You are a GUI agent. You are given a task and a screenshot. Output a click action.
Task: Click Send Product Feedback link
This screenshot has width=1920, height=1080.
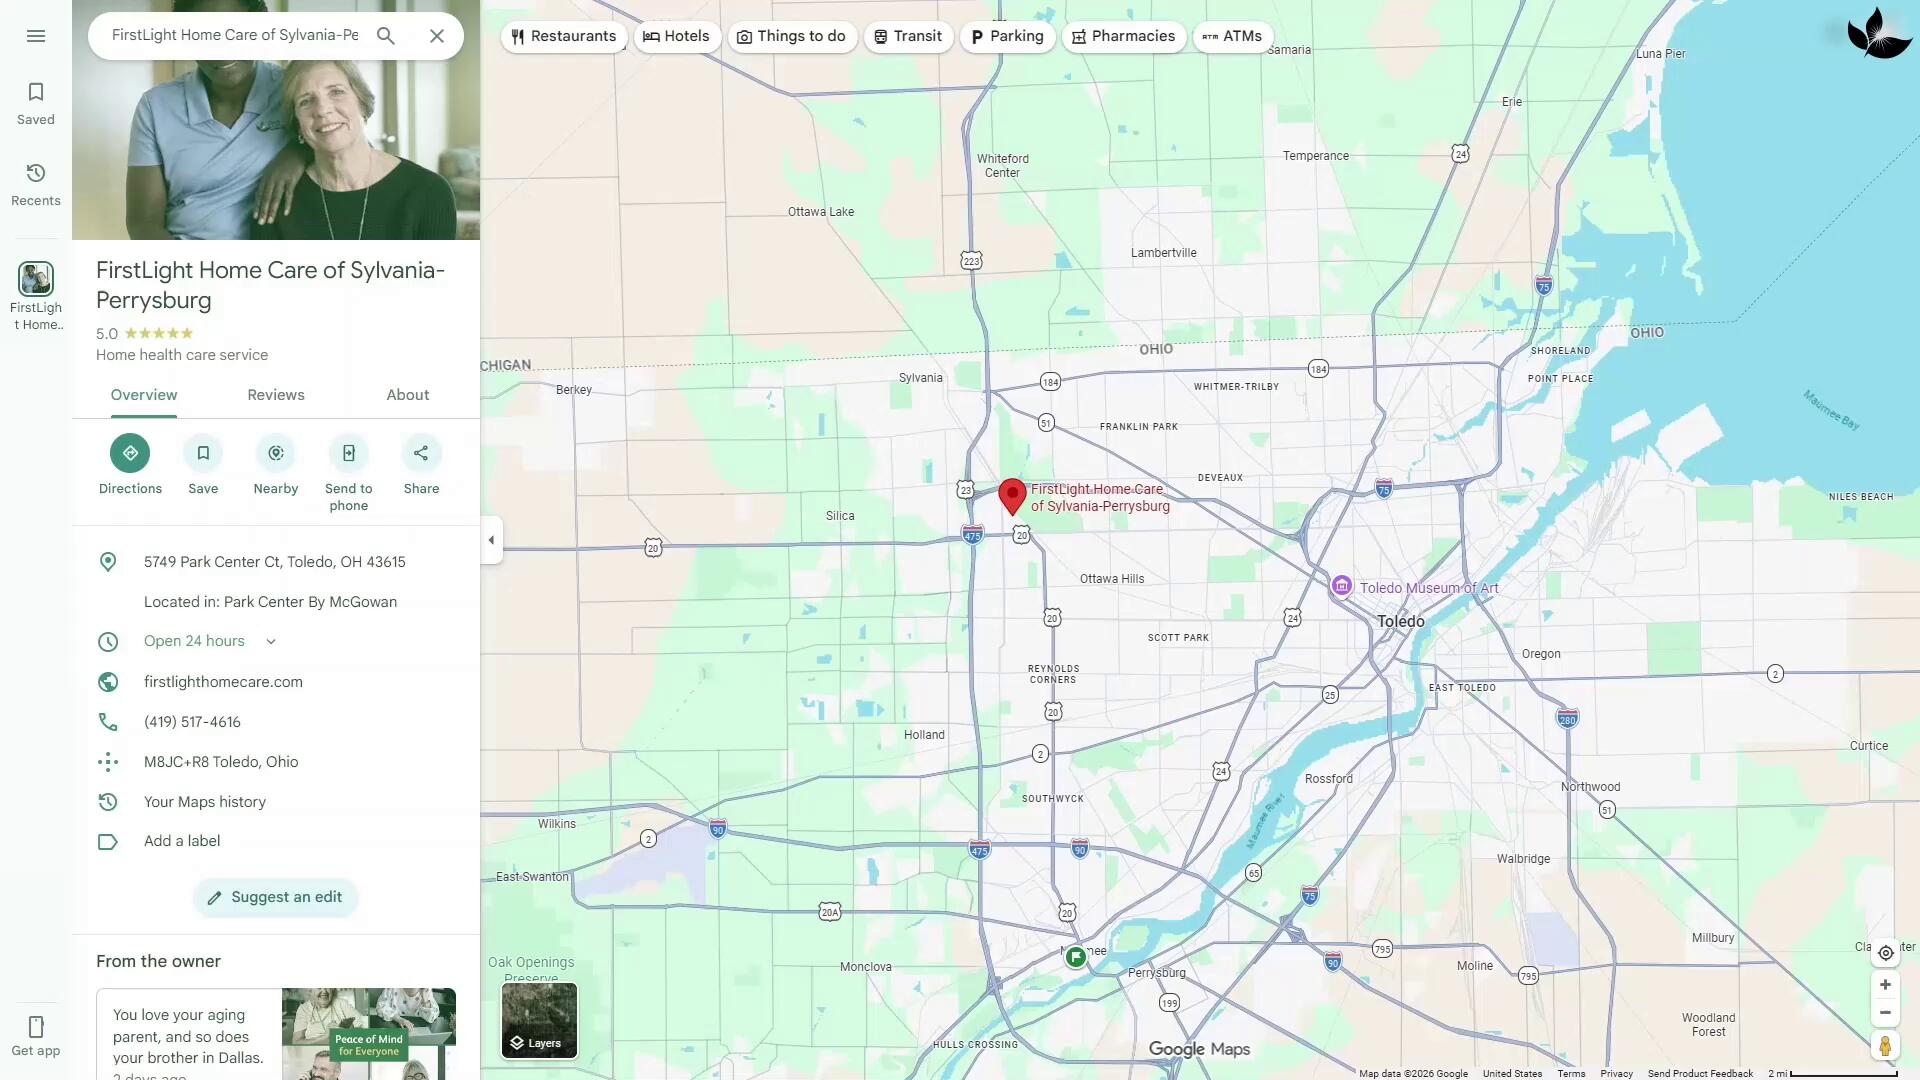tap(1700, 1074)
